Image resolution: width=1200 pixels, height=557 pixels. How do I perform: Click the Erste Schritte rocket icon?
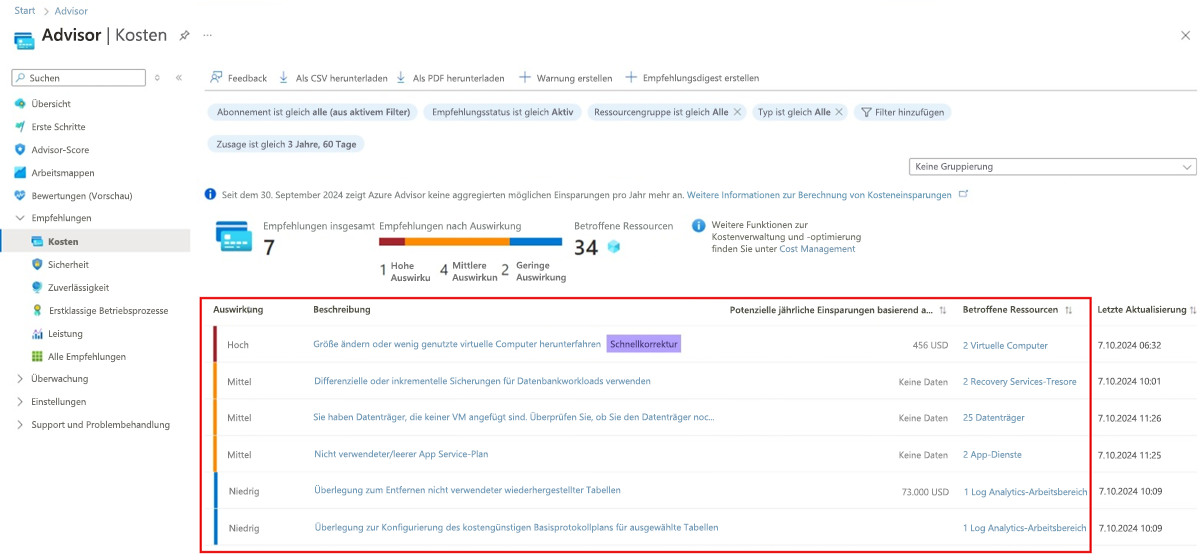[20, 127]
